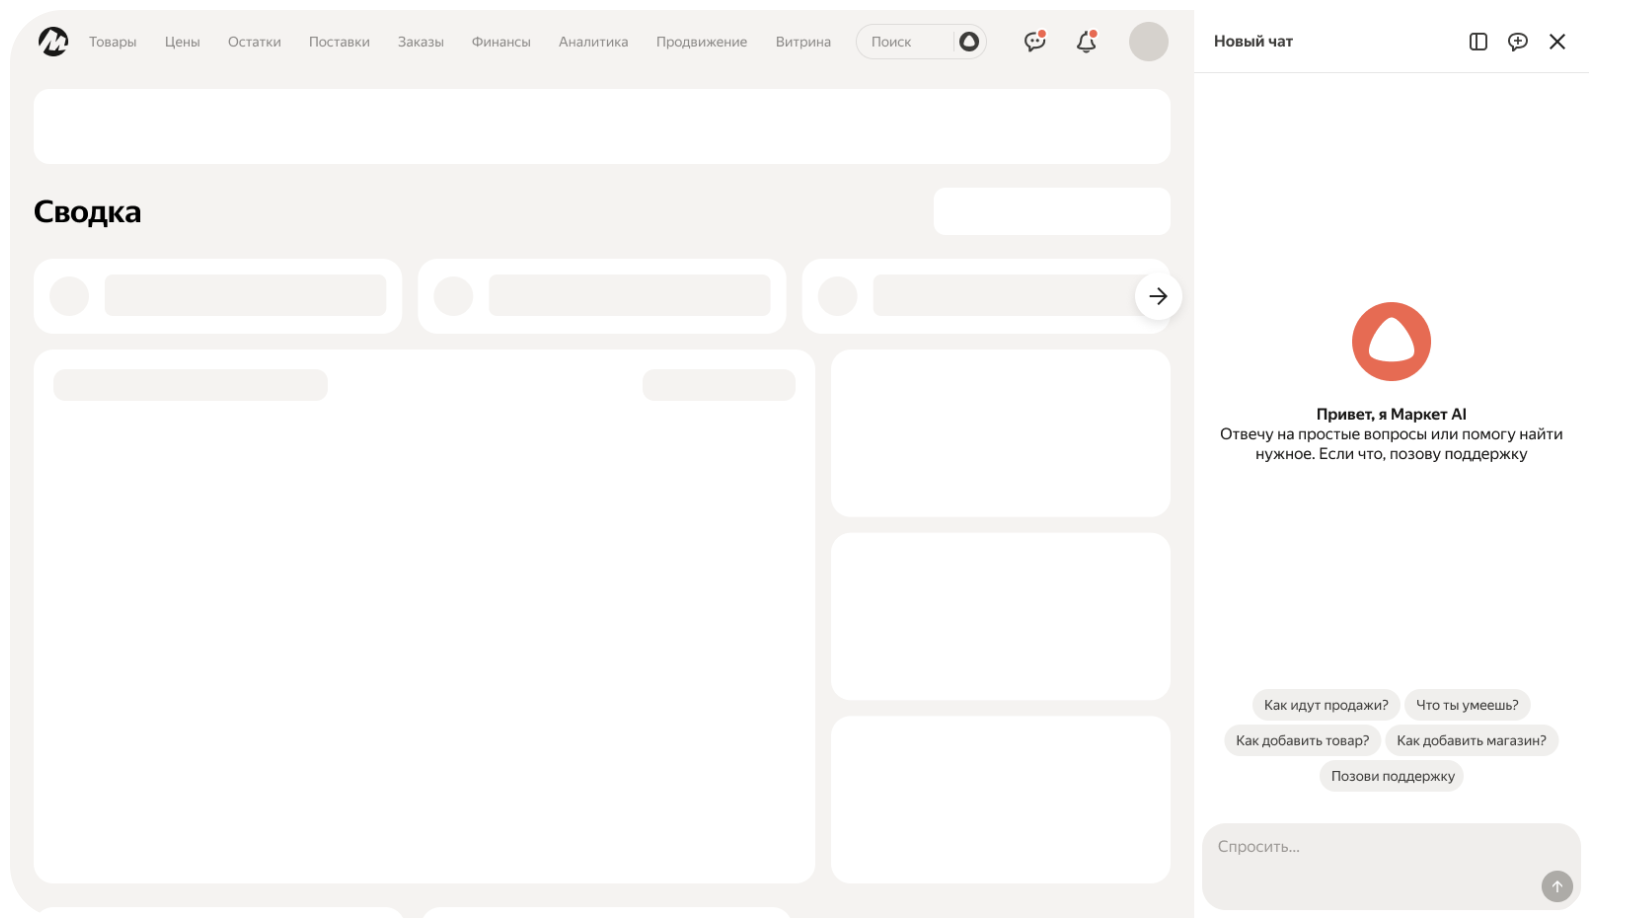Screen dimensions: 1650x924
Task: Choose 'Что ты умеешь?' suggestion chip
Action: click(x=1467, y=705)
